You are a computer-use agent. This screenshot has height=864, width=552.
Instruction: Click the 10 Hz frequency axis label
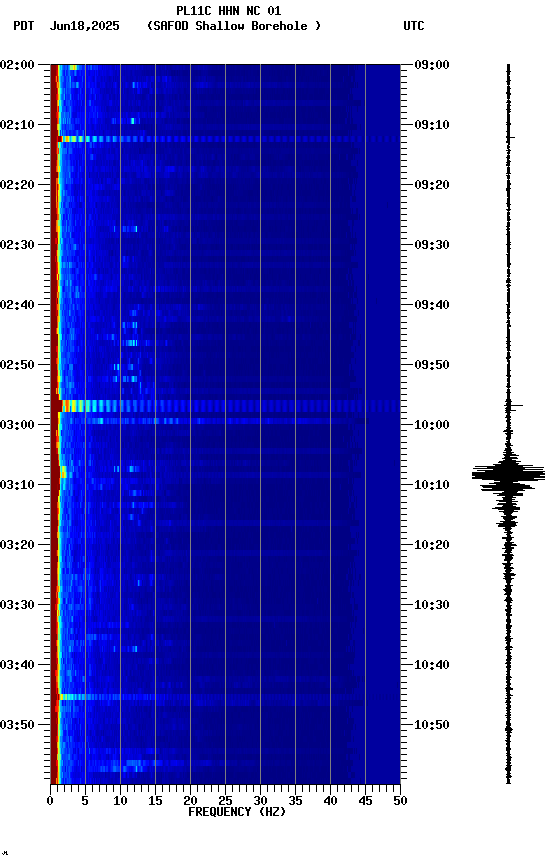[x=120, y=801]
